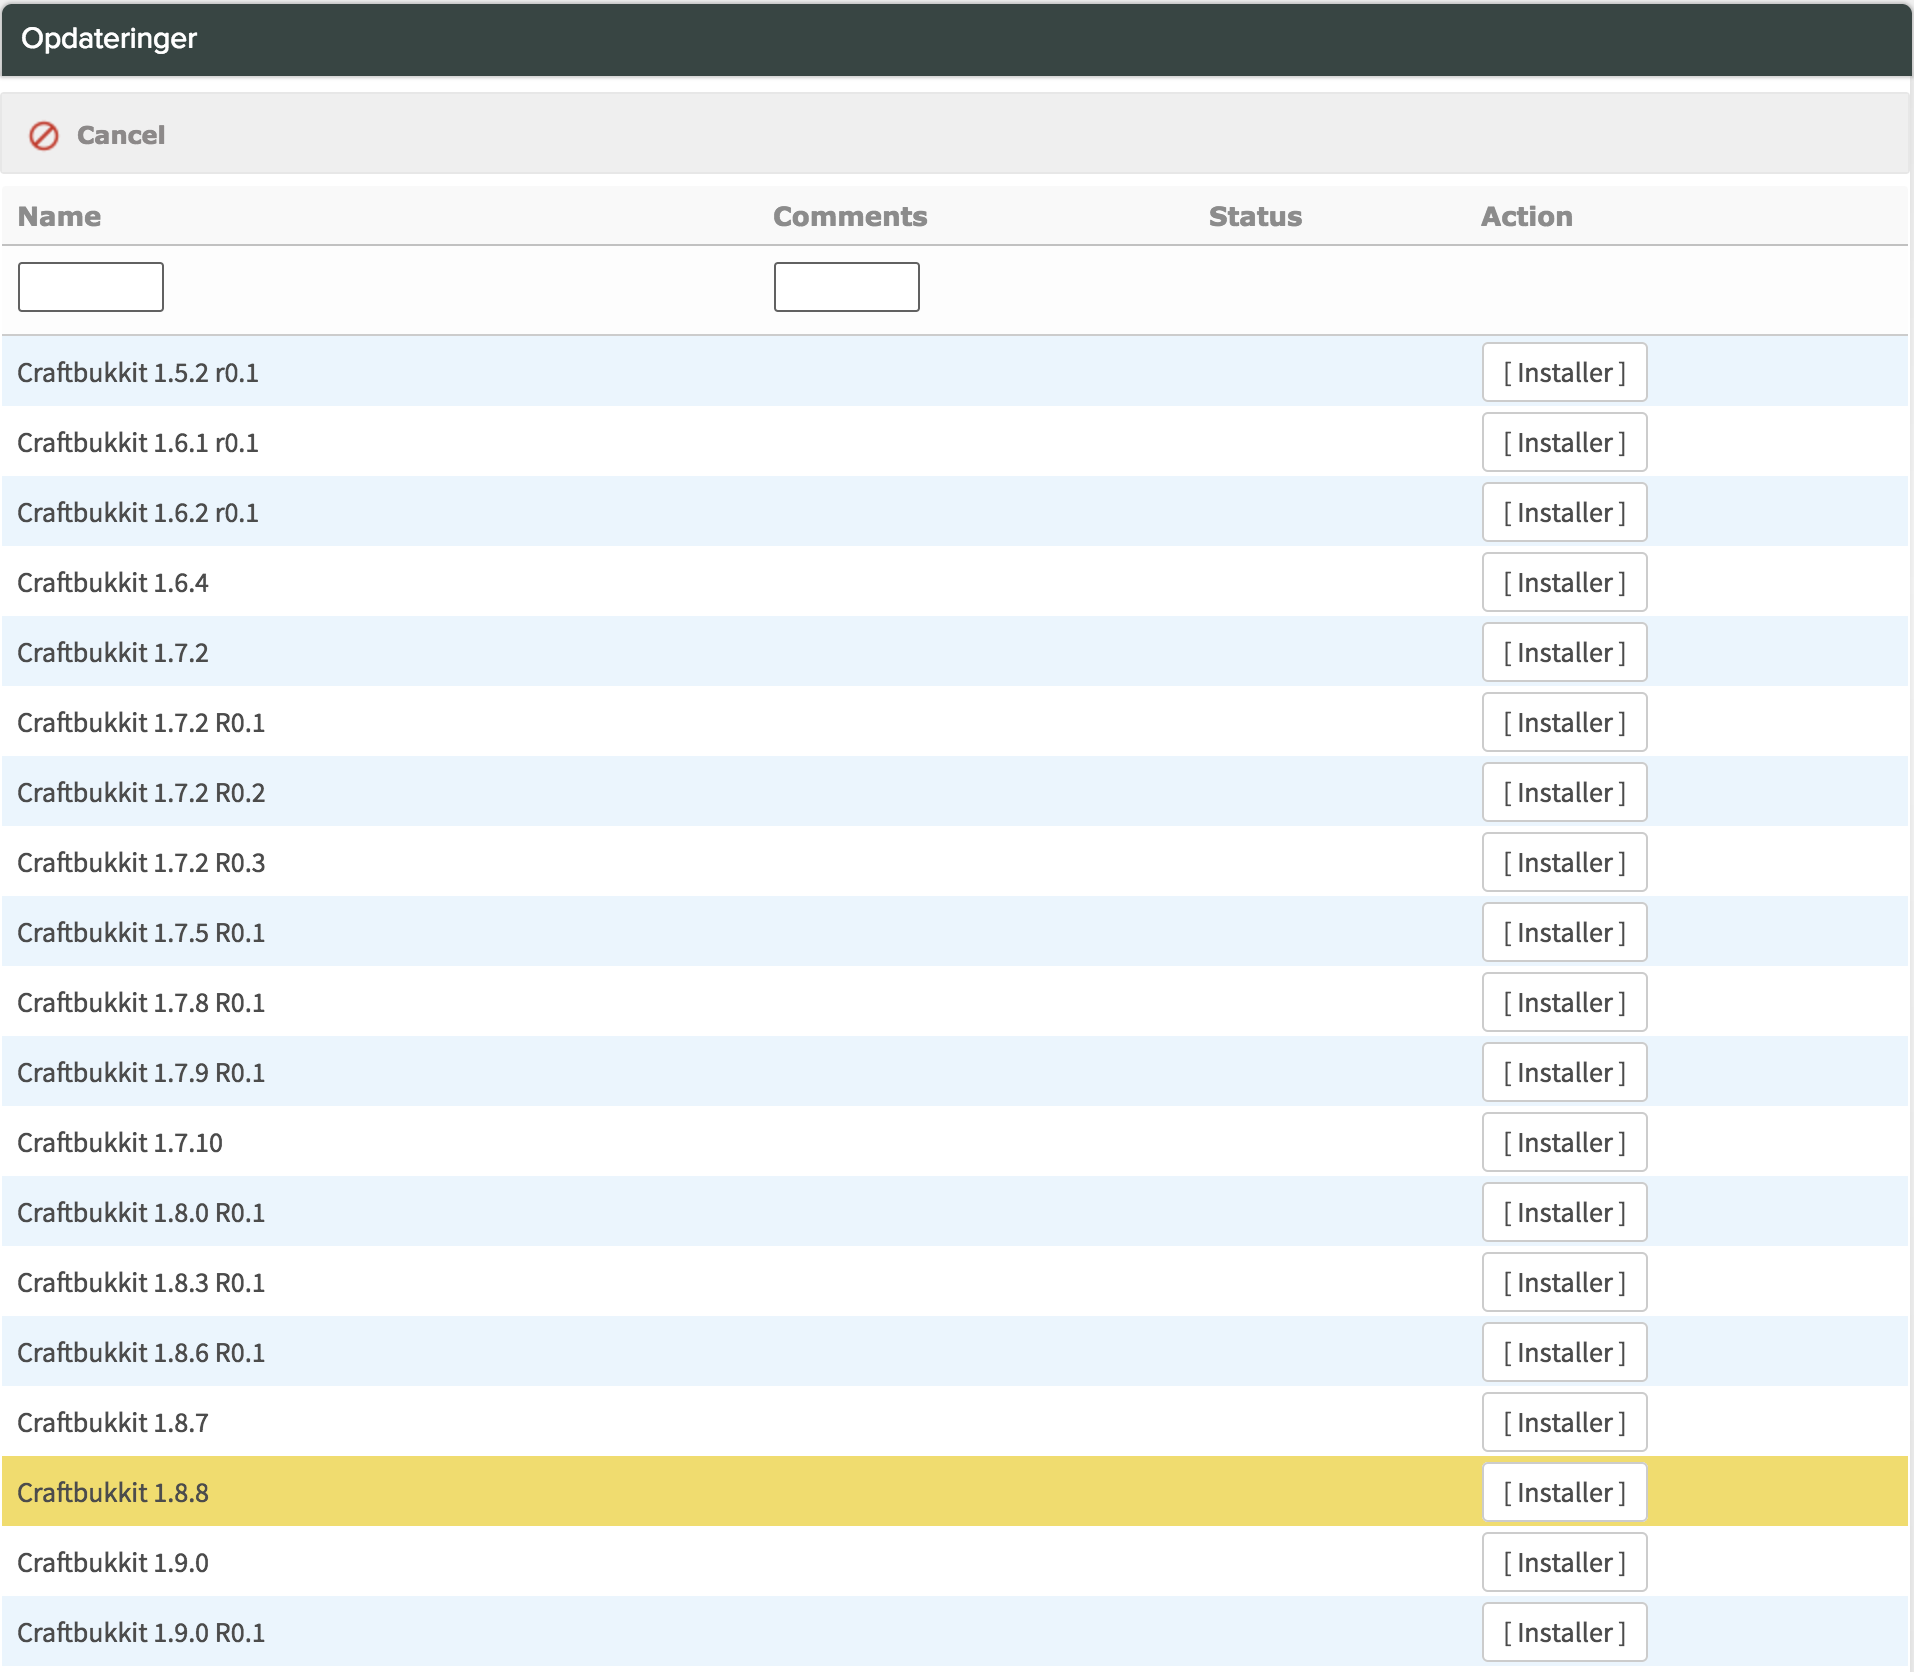
Task: Install Craftbukkit 1.9.0 R0.1
Action: tap(1565, 1632)
